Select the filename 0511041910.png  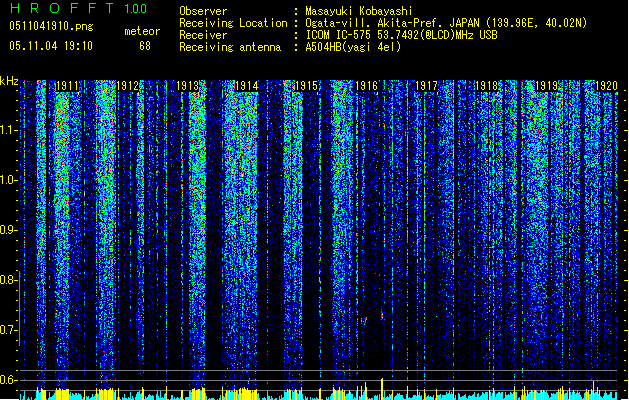click(51, 26)
